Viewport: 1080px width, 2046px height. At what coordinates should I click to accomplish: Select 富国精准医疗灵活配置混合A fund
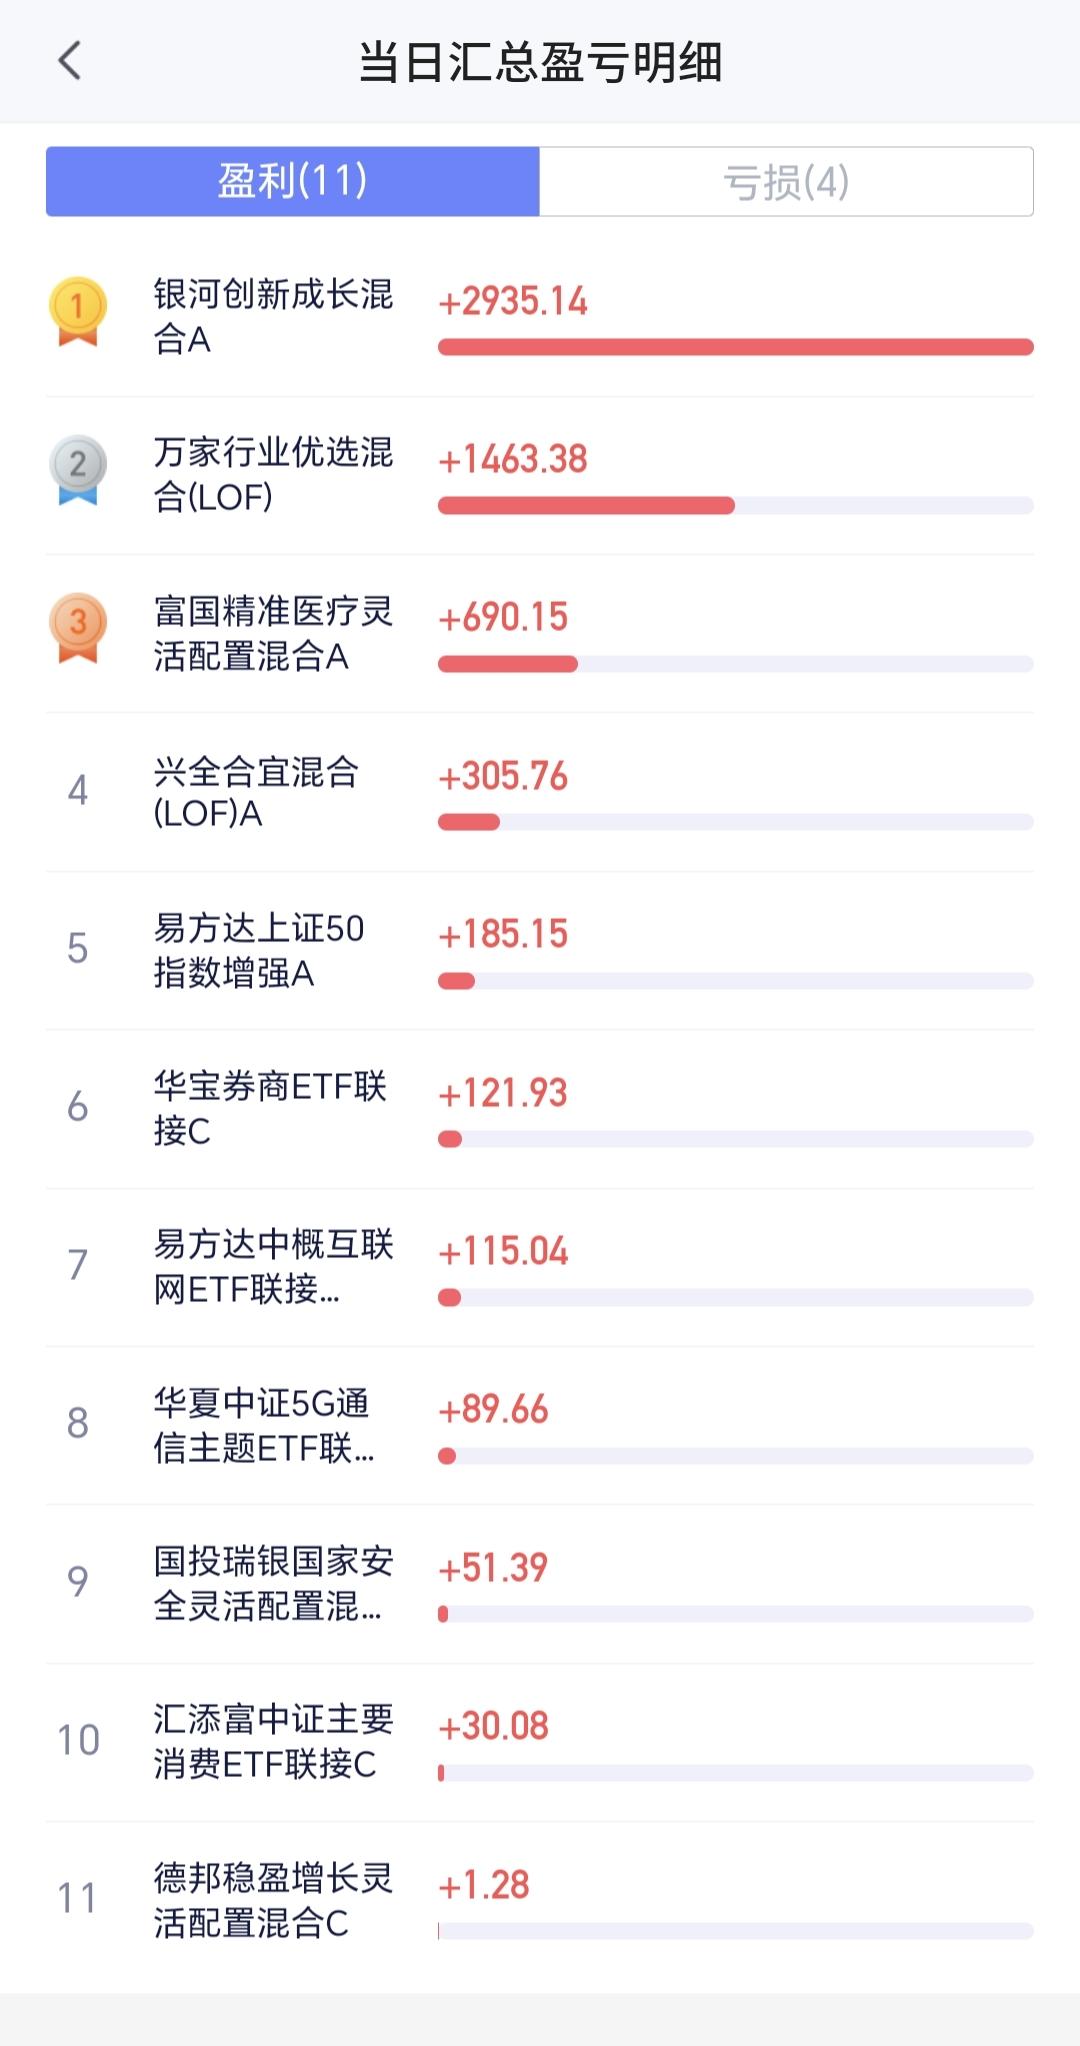[x=540, y=634]
